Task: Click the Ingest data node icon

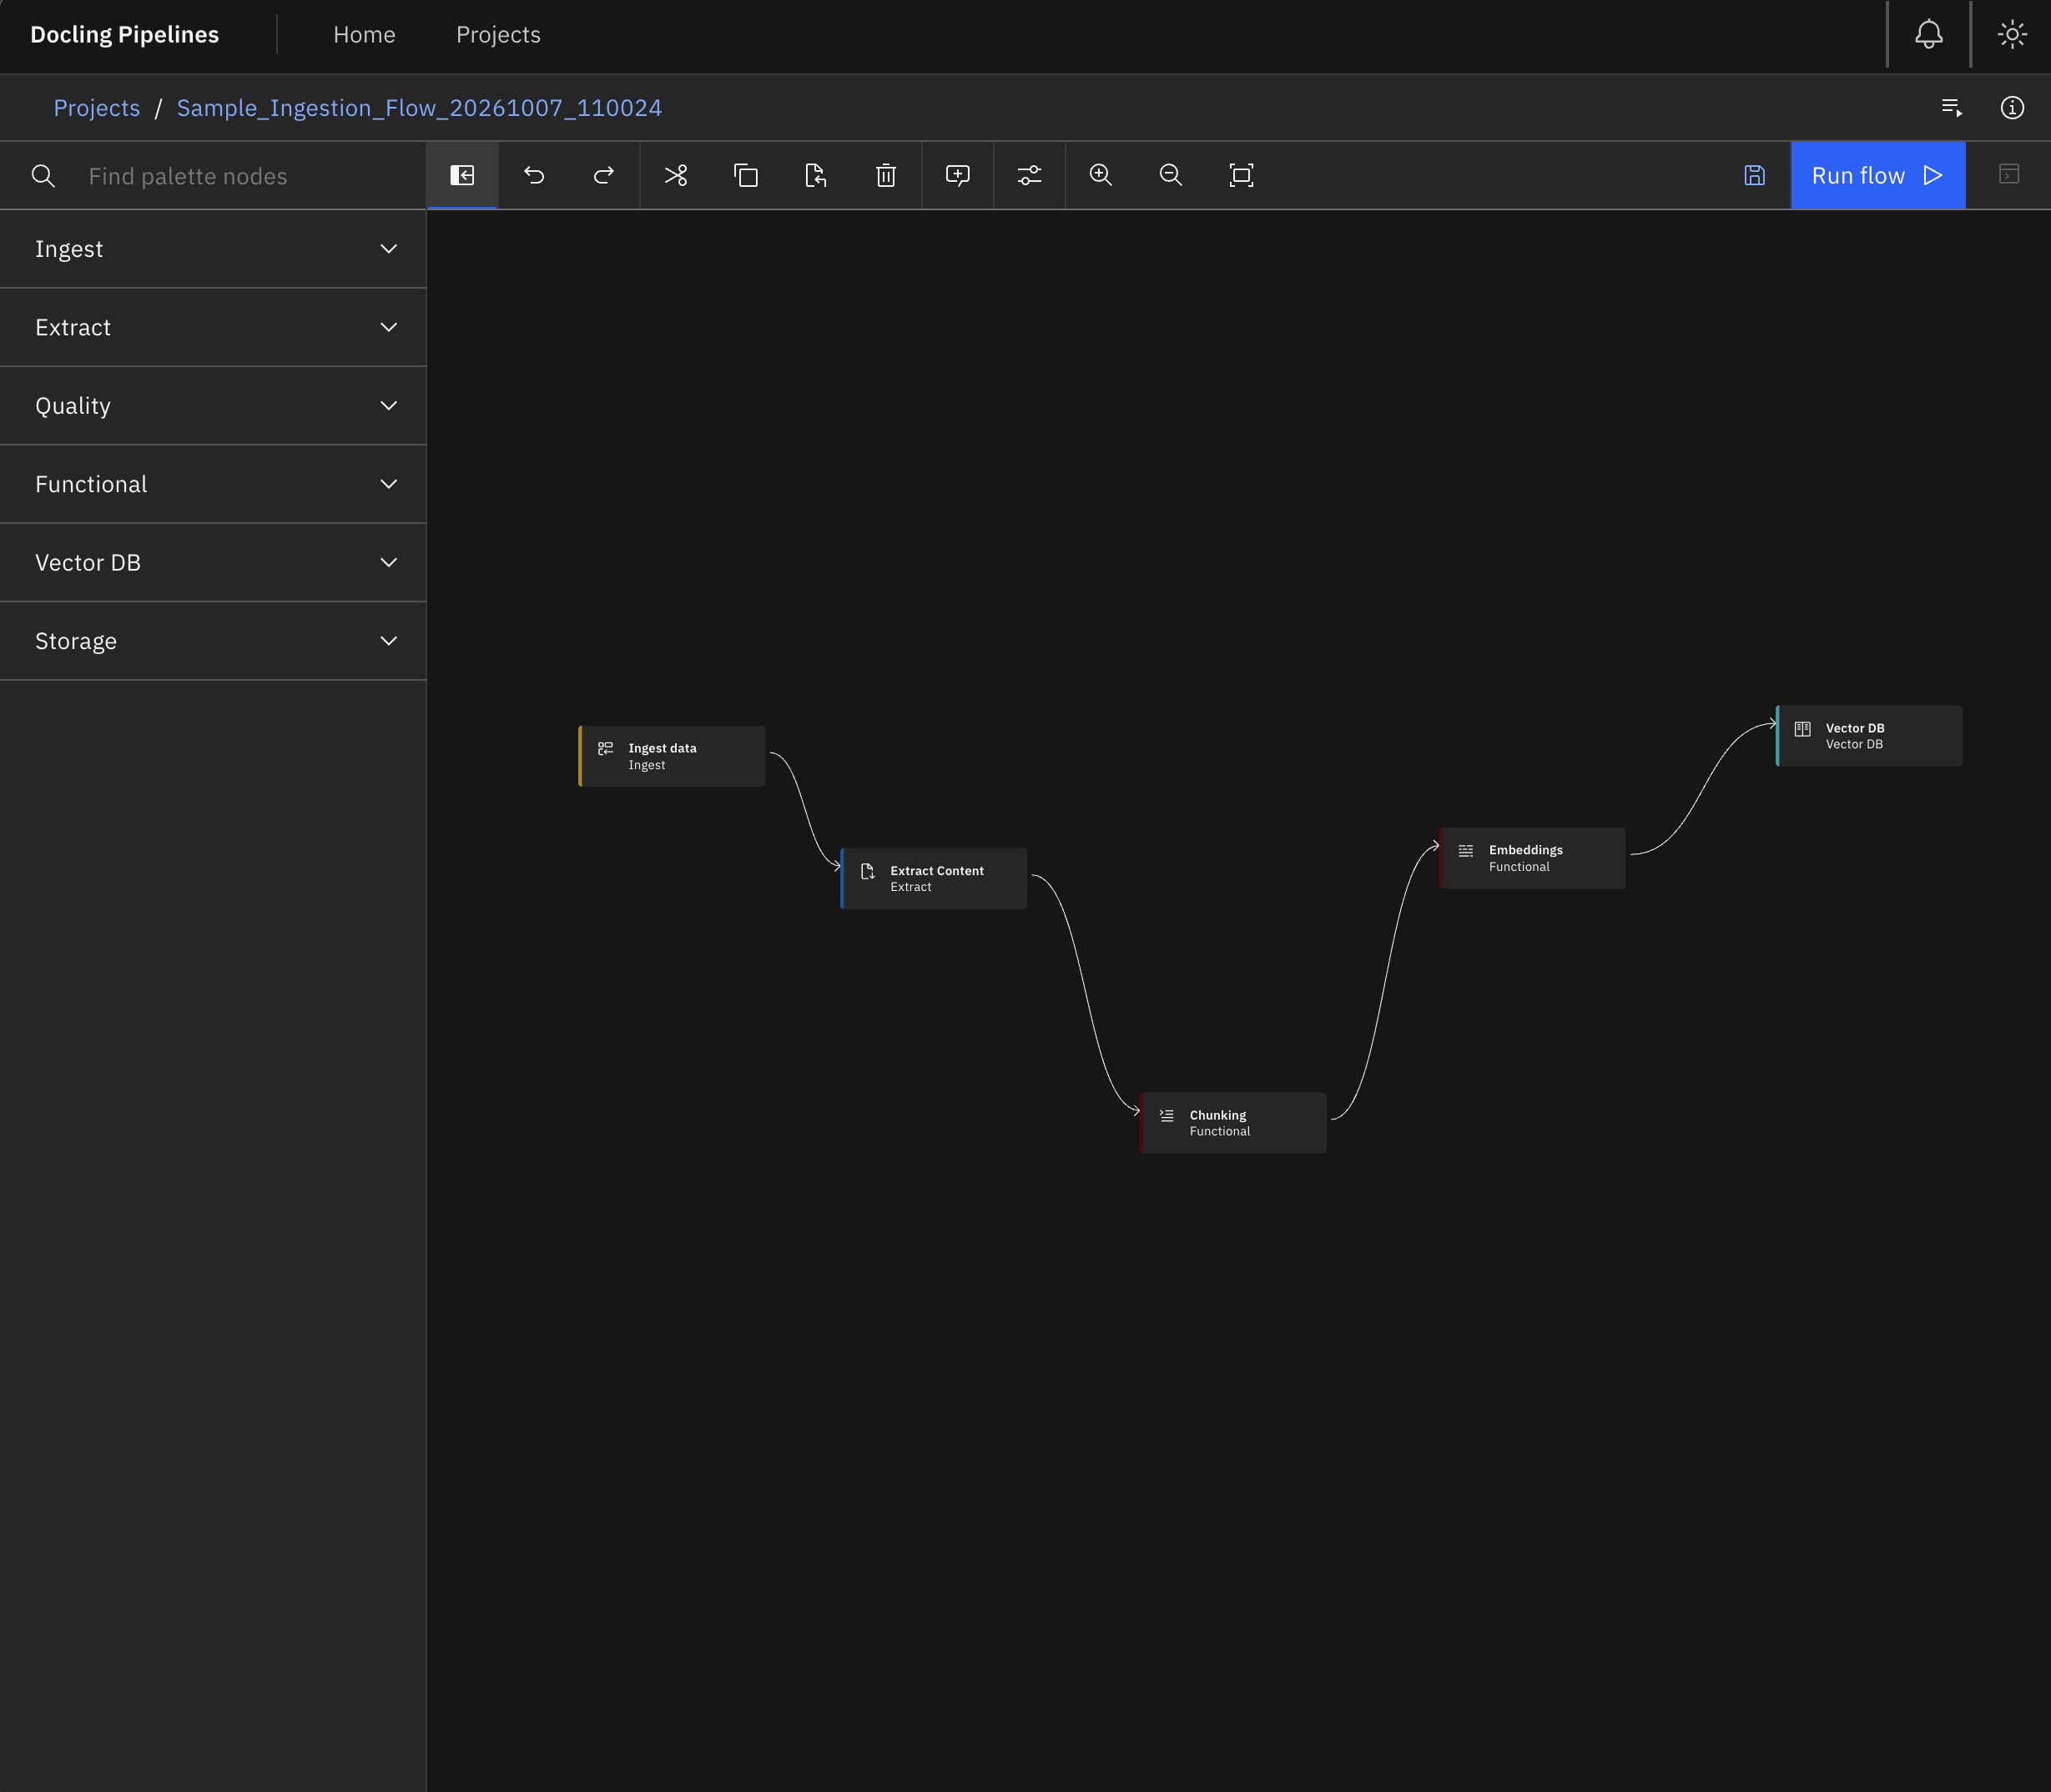Action: pyautogui.click(x=606, y=749)
